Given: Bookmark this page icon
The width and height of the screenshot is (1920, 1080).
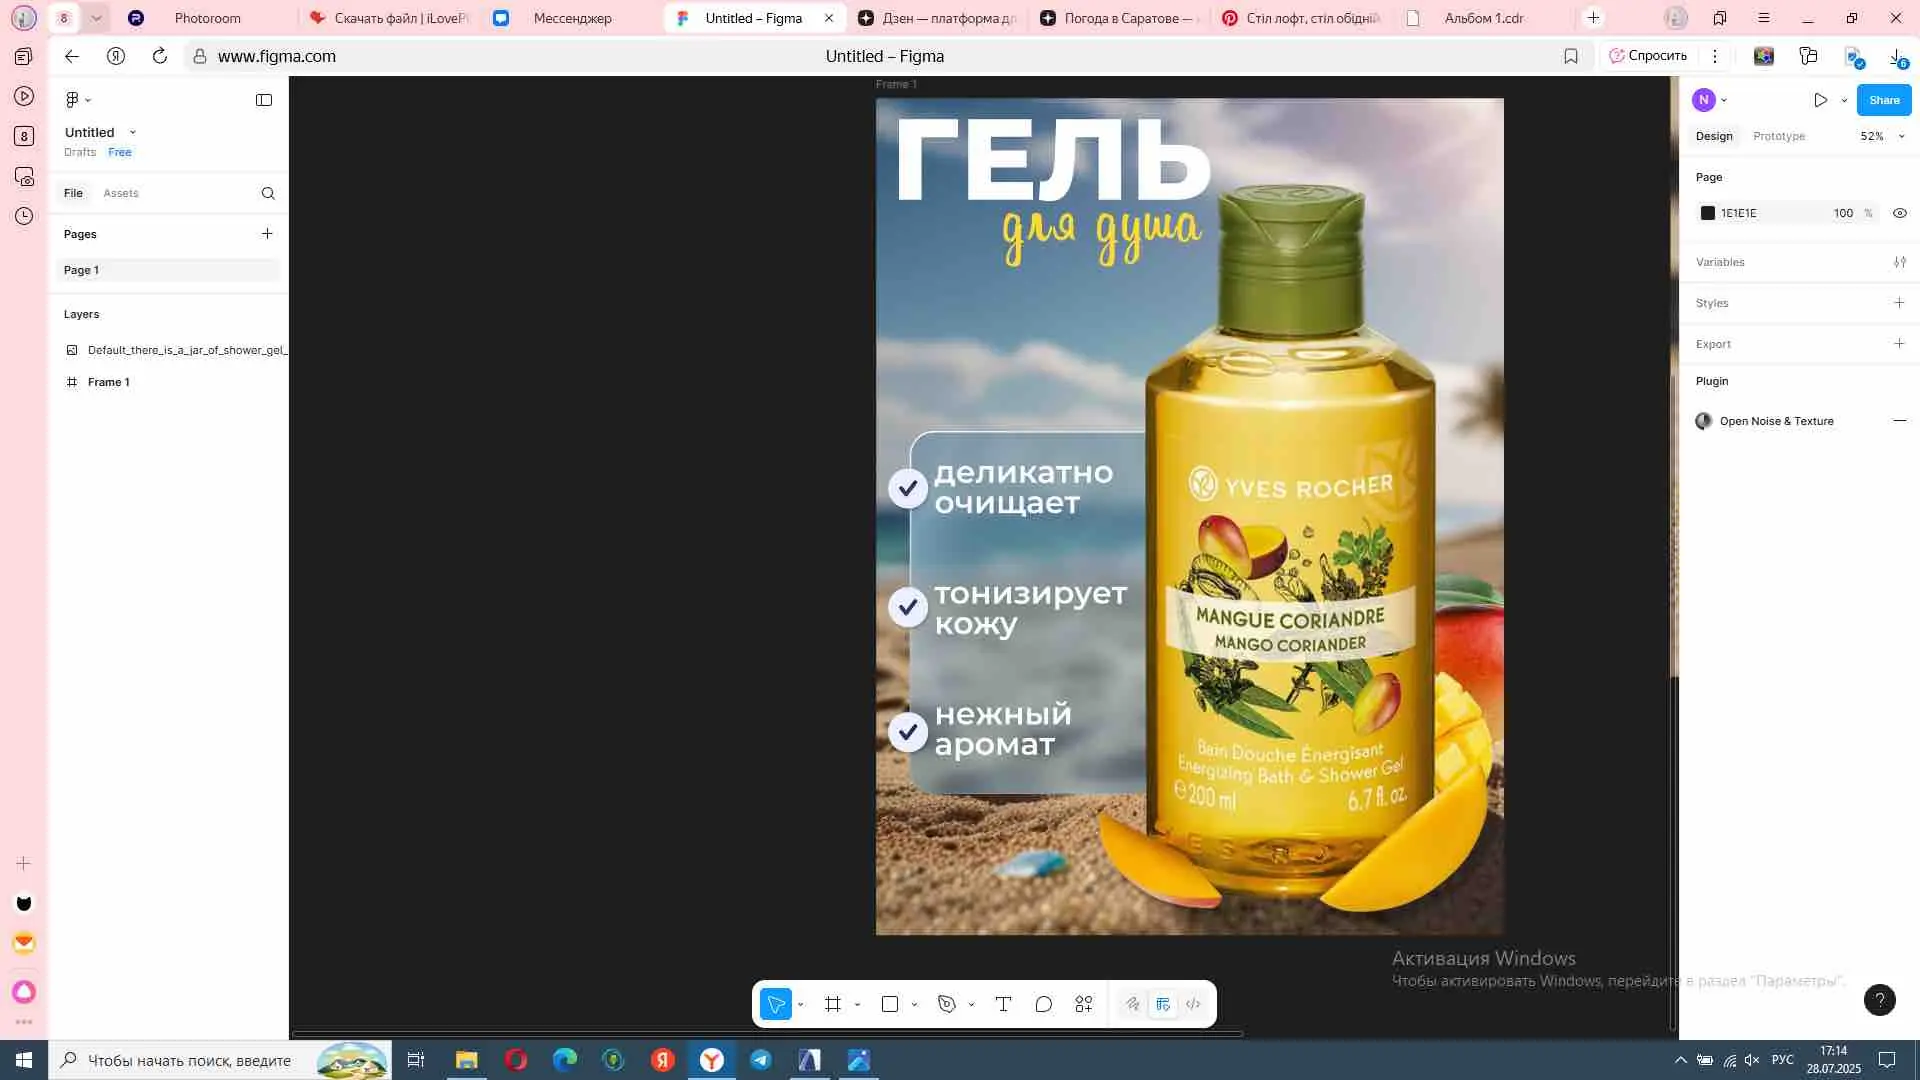Looking at the screenshot, I should tap(1571, 56).
